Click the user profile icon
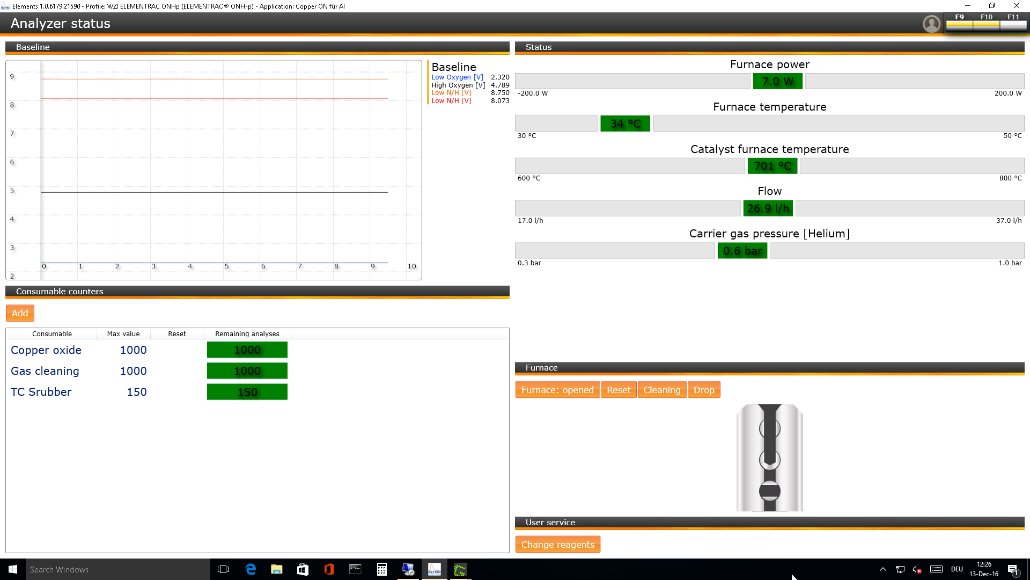This screenshot has width=1030, height=580. 931,24
